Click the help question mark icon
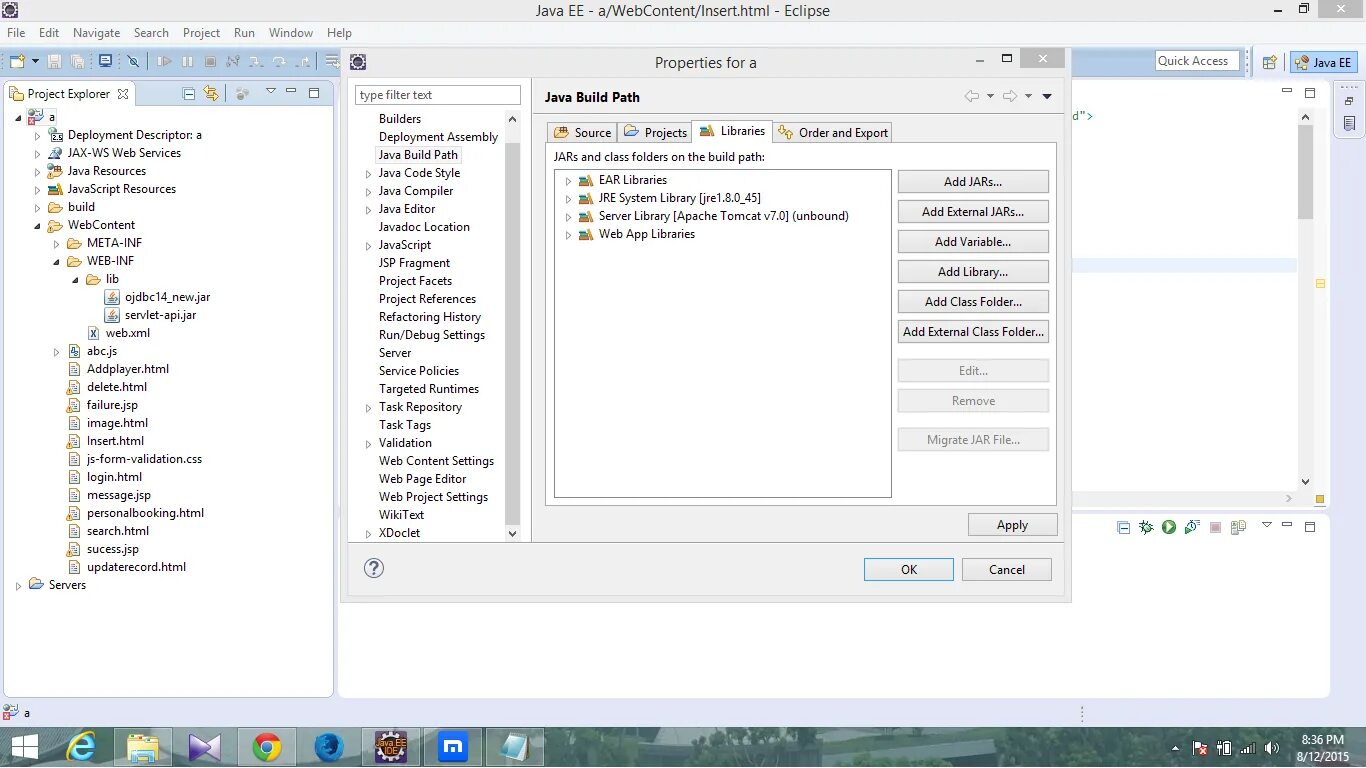The height and width of the screenshot is (768, 1366). (x=374, y=568)
